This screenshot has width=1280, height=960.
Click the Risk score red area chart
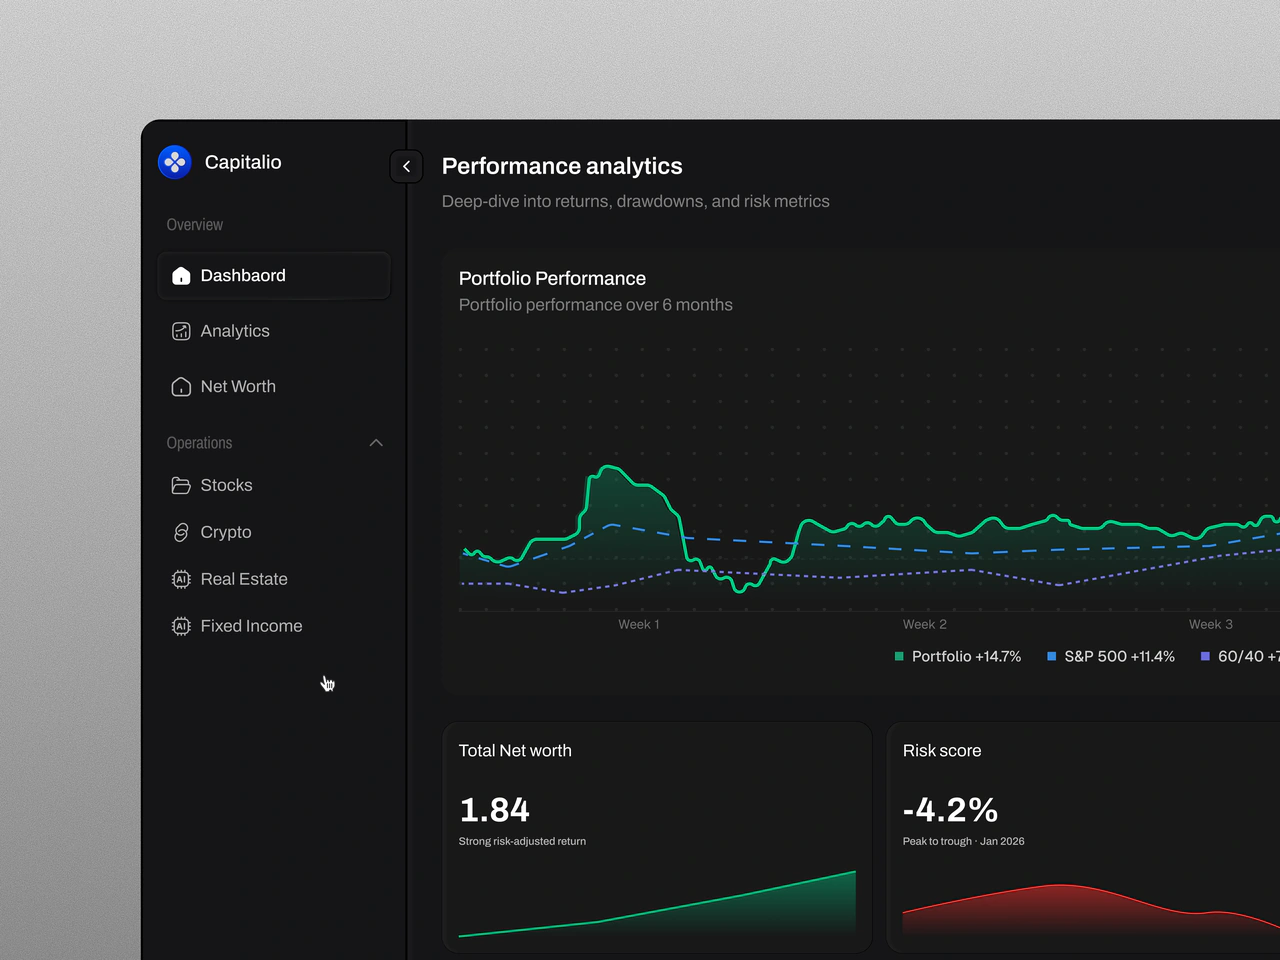1091,910
